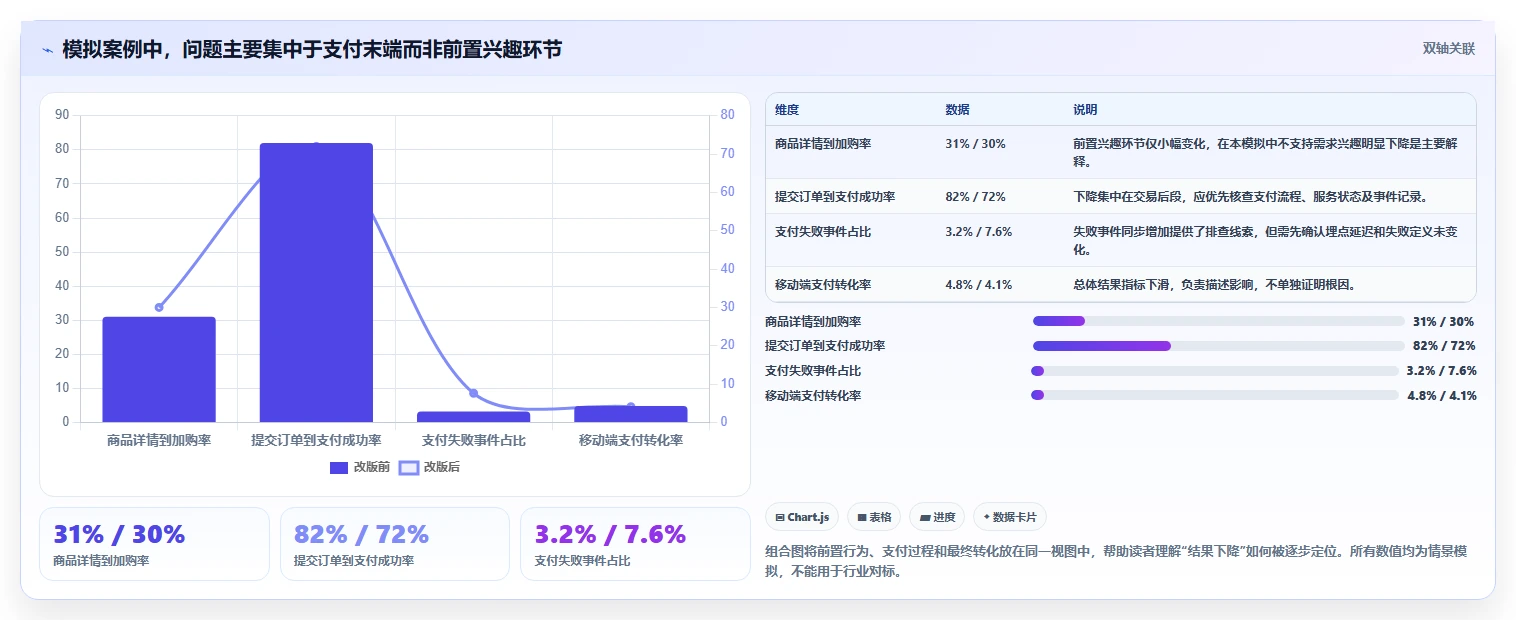Click the 82% / 72% table cell
This screenshot has width=1516, height=620.
975,197
